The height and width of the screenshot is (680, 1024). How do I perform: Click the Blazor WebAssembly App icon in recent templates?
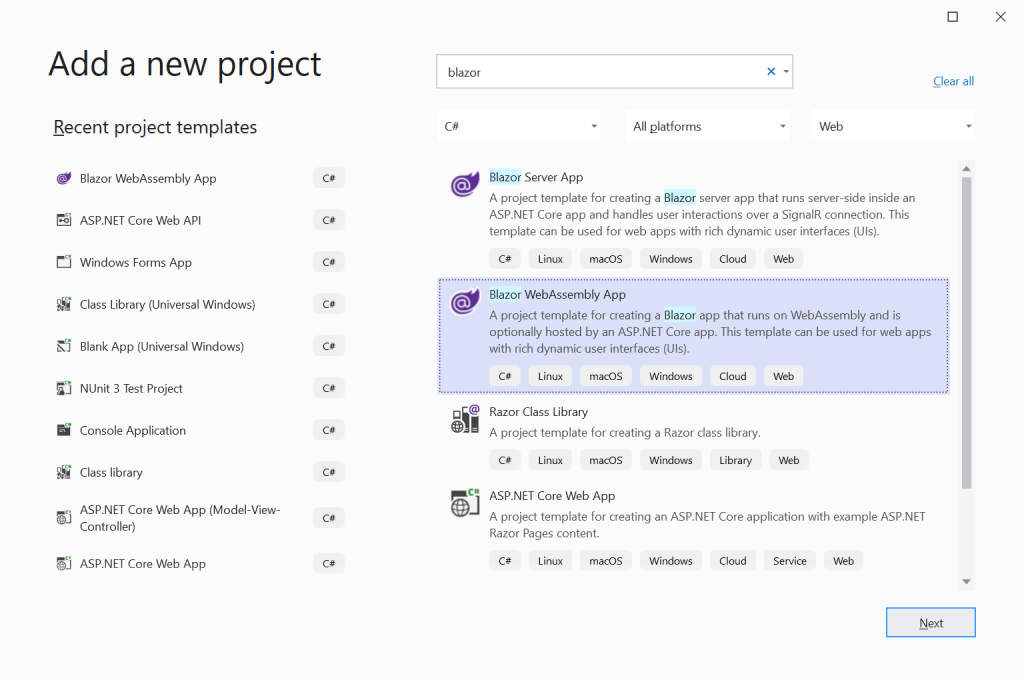coord(64,178)
